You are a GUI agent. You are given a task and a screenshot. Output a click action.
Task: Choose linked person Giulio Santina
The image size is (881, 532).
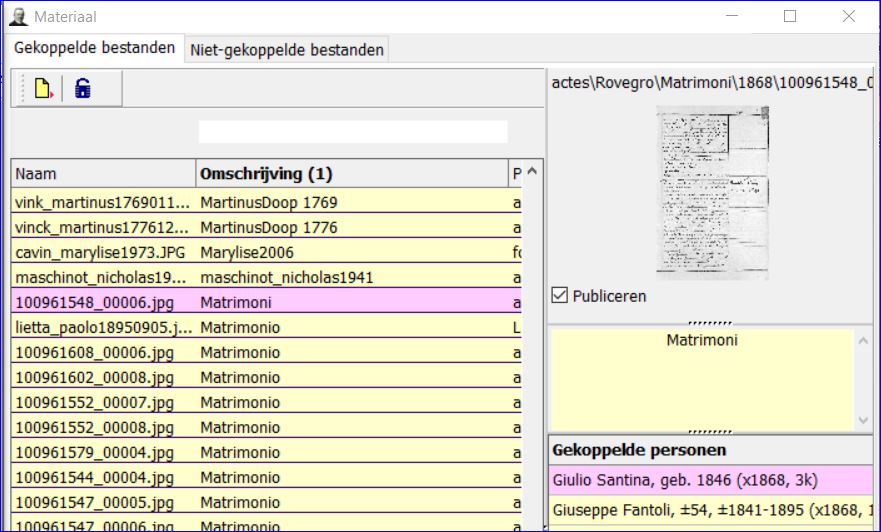pyautogui.click(x=712, y=480)
